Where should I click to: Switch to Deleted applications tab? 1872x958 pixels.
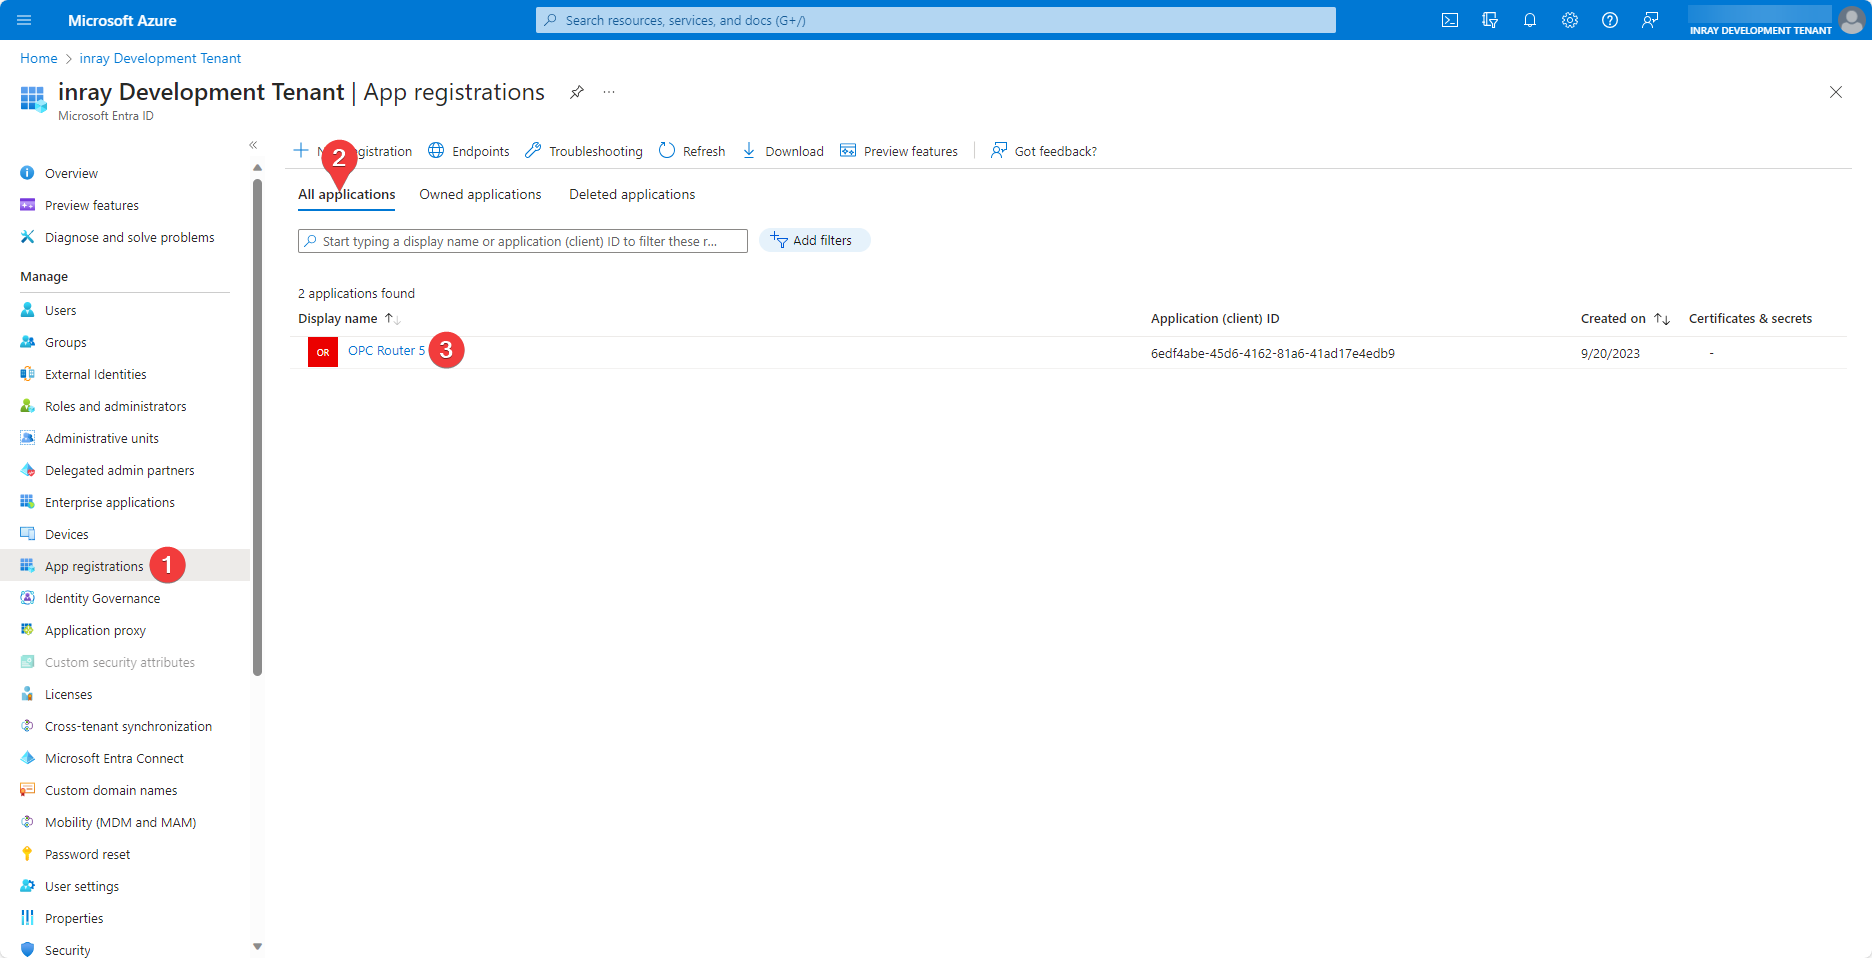click(x=632, y=194)
